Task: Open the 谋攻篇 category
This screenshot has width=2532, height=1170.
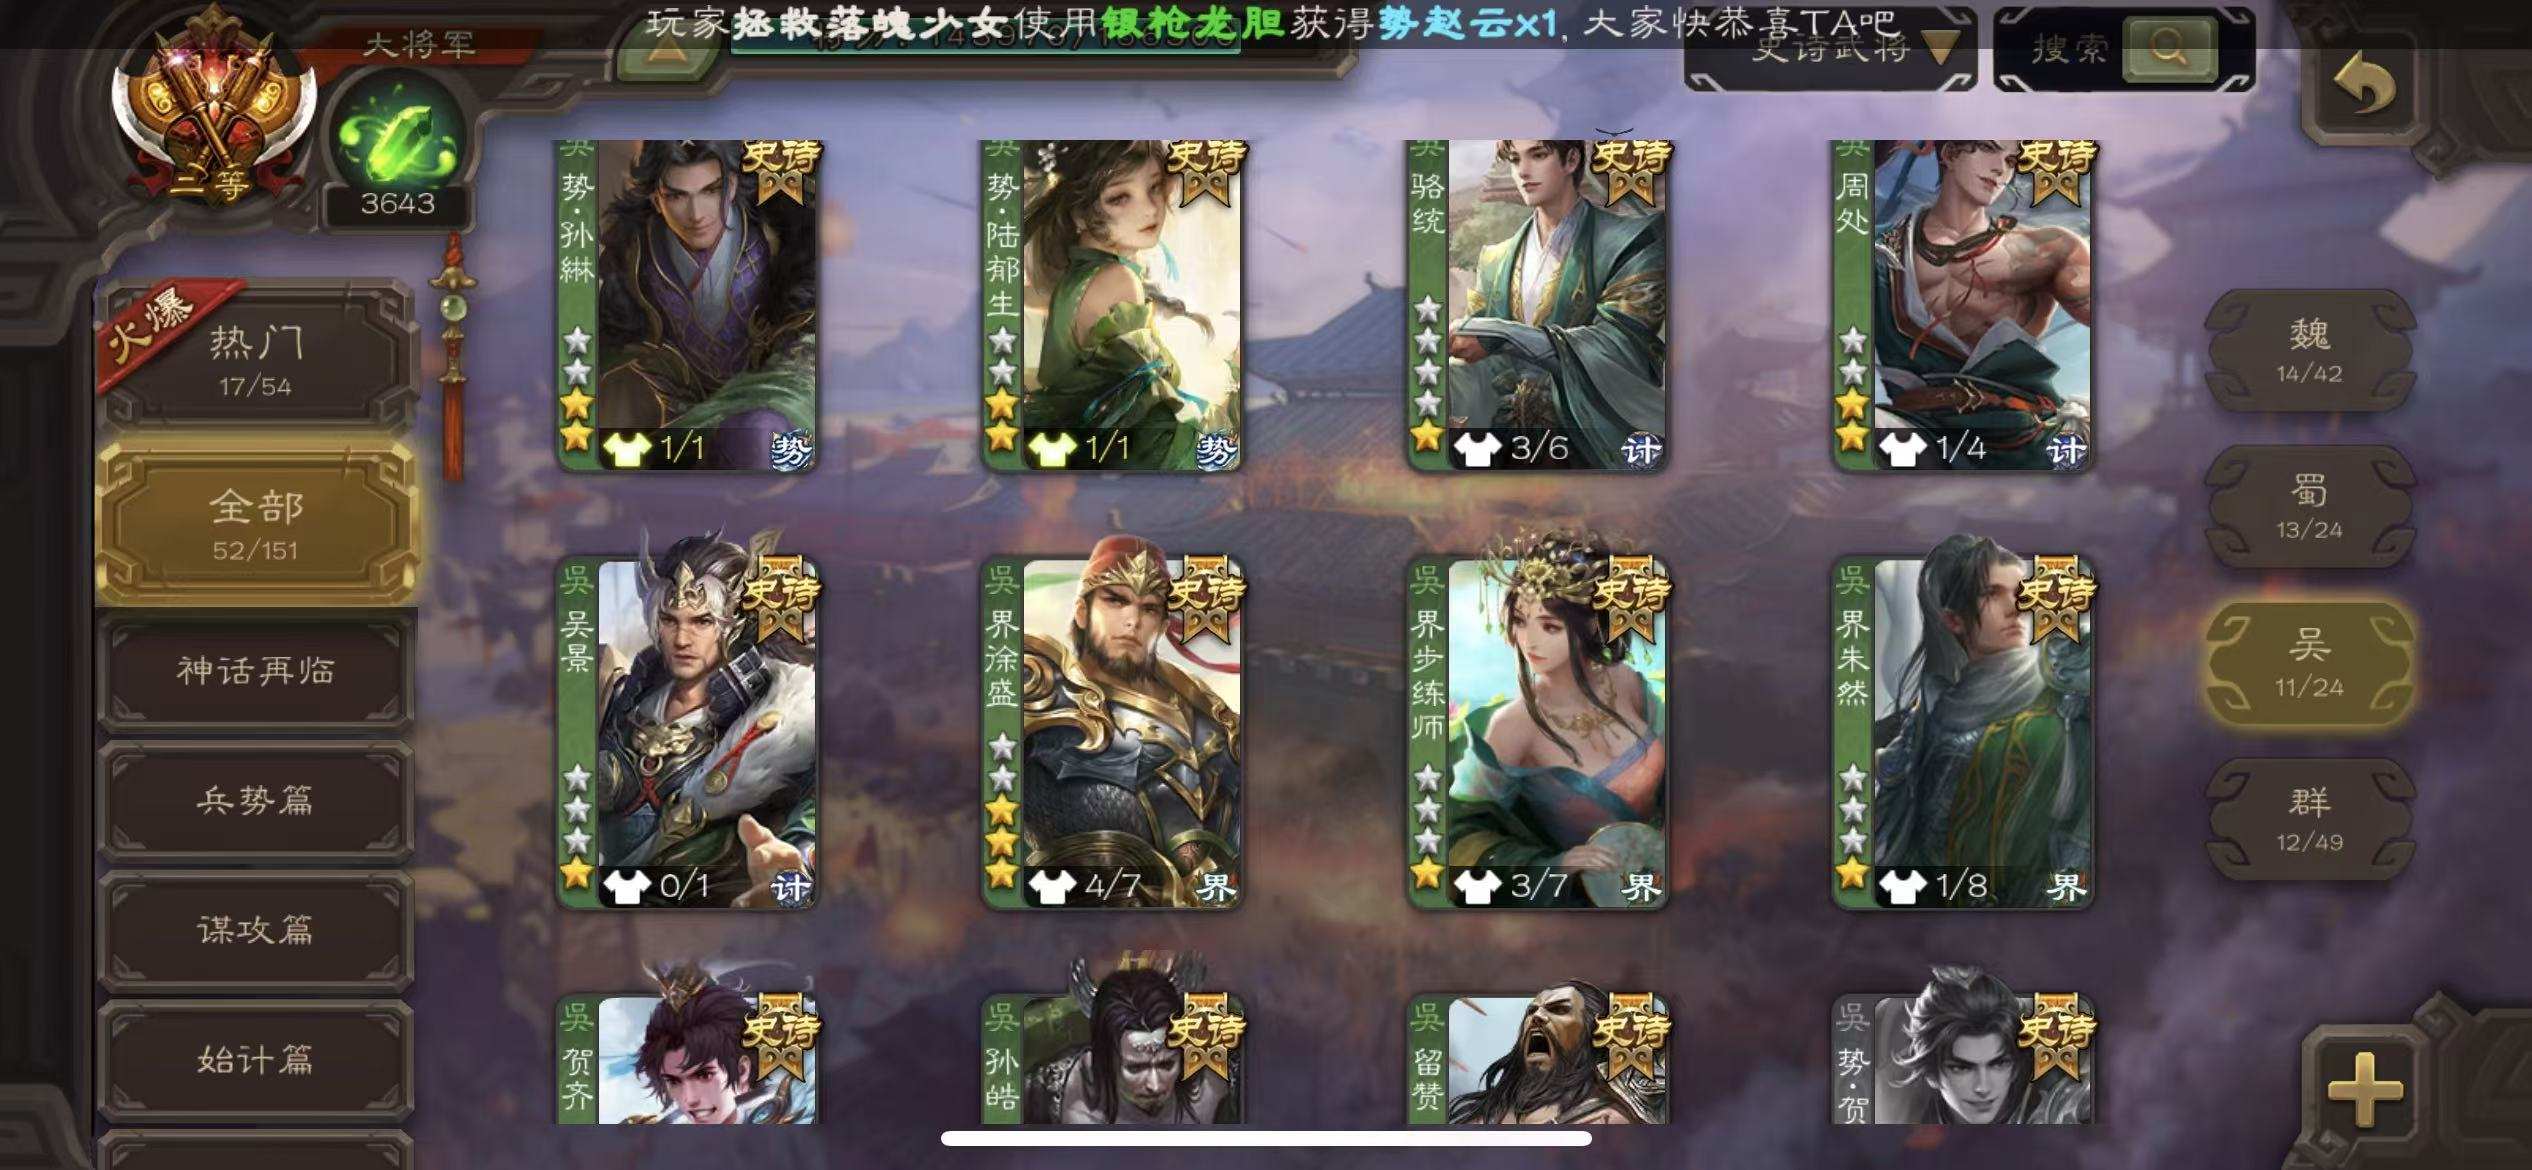Action: coord(255,930)
